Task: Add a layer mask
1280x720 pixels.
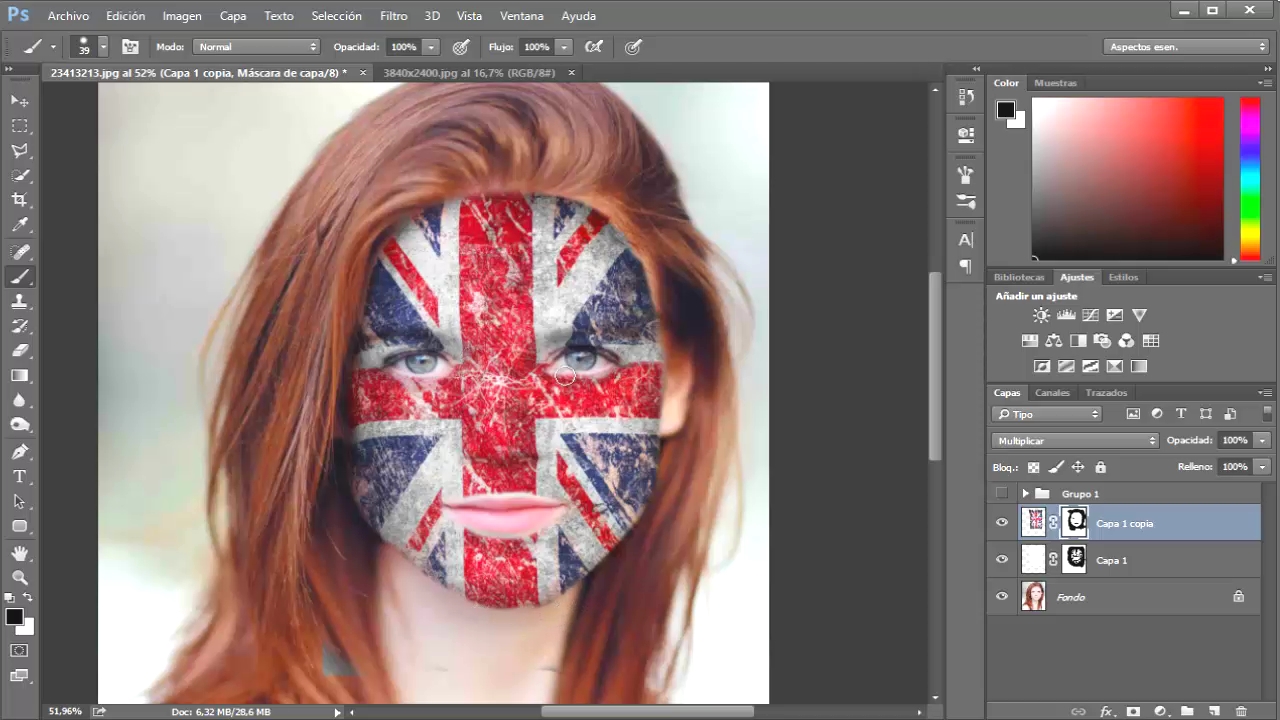Action: (x=1133, y=712)
